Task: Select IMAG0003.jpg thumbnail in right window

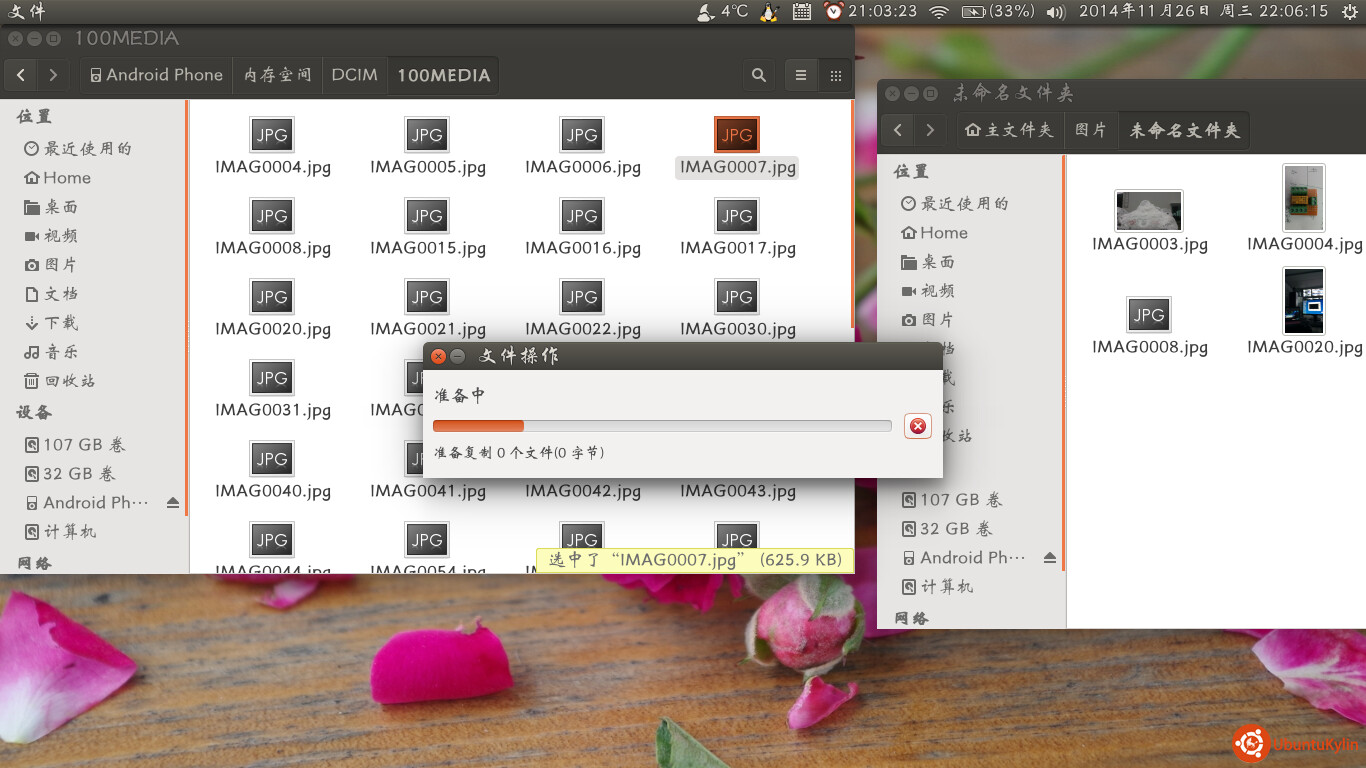Action: (x=1148, y=211)
